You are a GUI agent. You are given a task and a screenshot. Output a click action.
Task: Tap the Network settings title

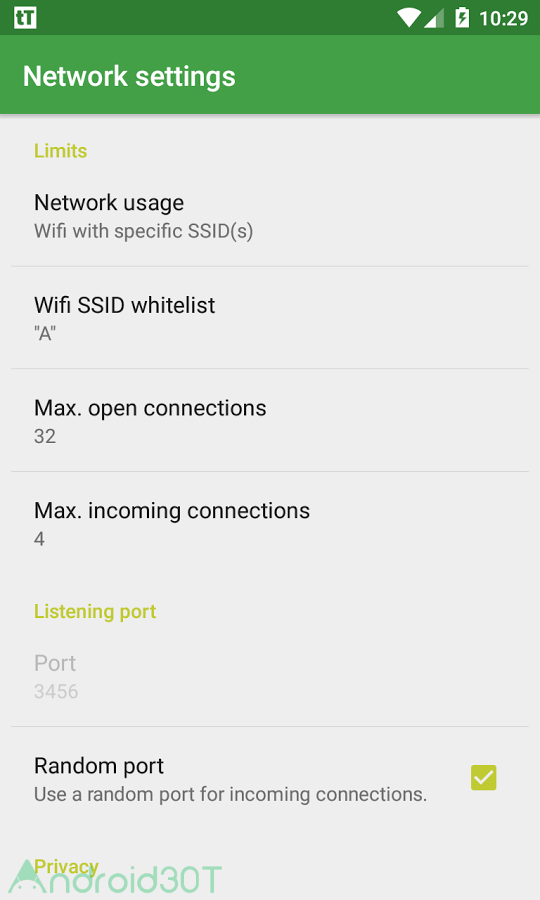(x=129, y=76)
